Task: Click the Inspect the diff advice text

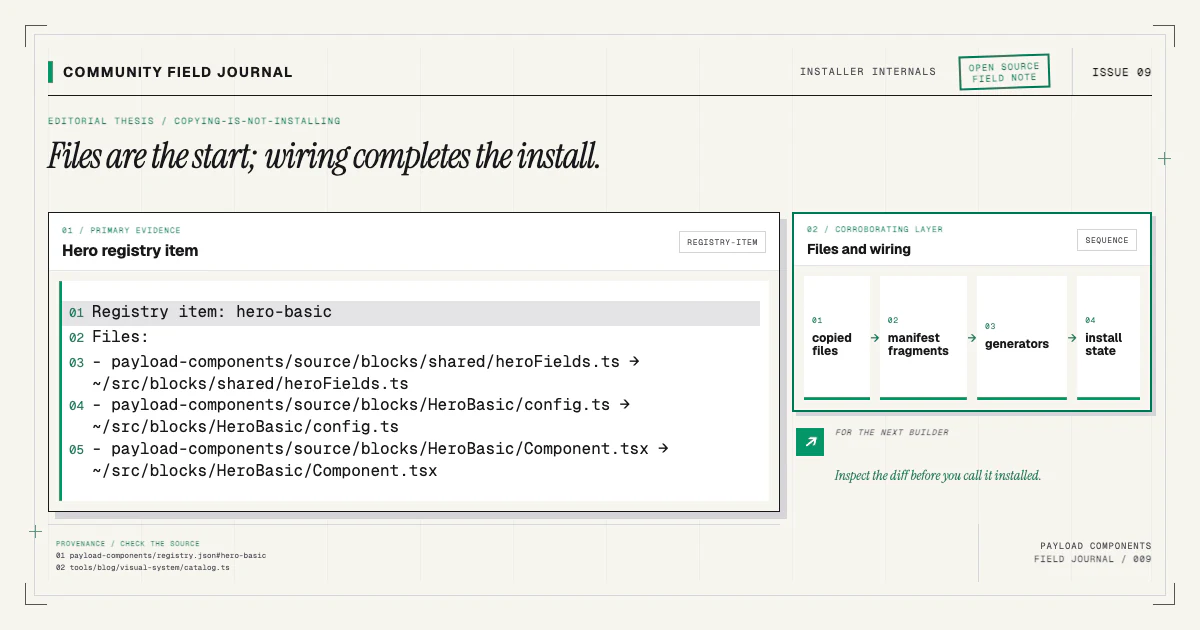Action: pos(938,476)
